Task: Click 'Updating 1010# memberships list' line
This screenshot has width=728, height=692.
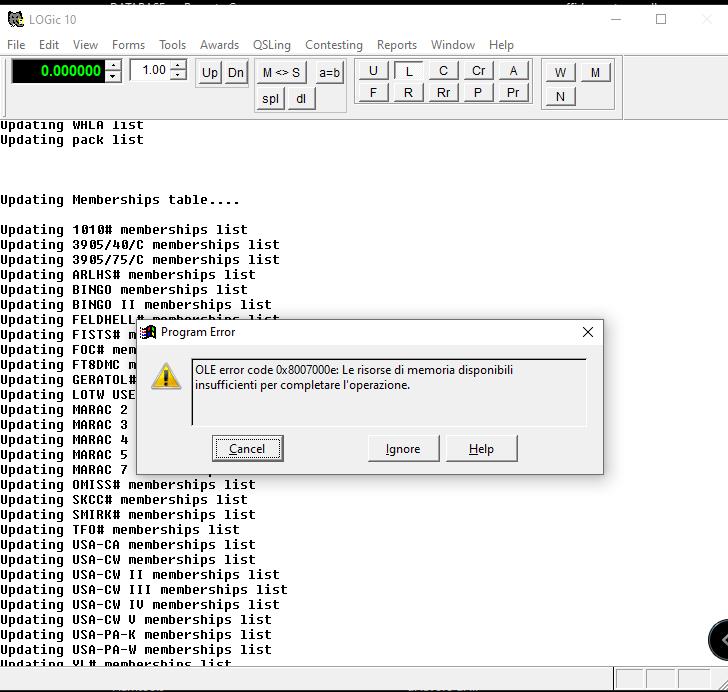Action: coord(124,230)
